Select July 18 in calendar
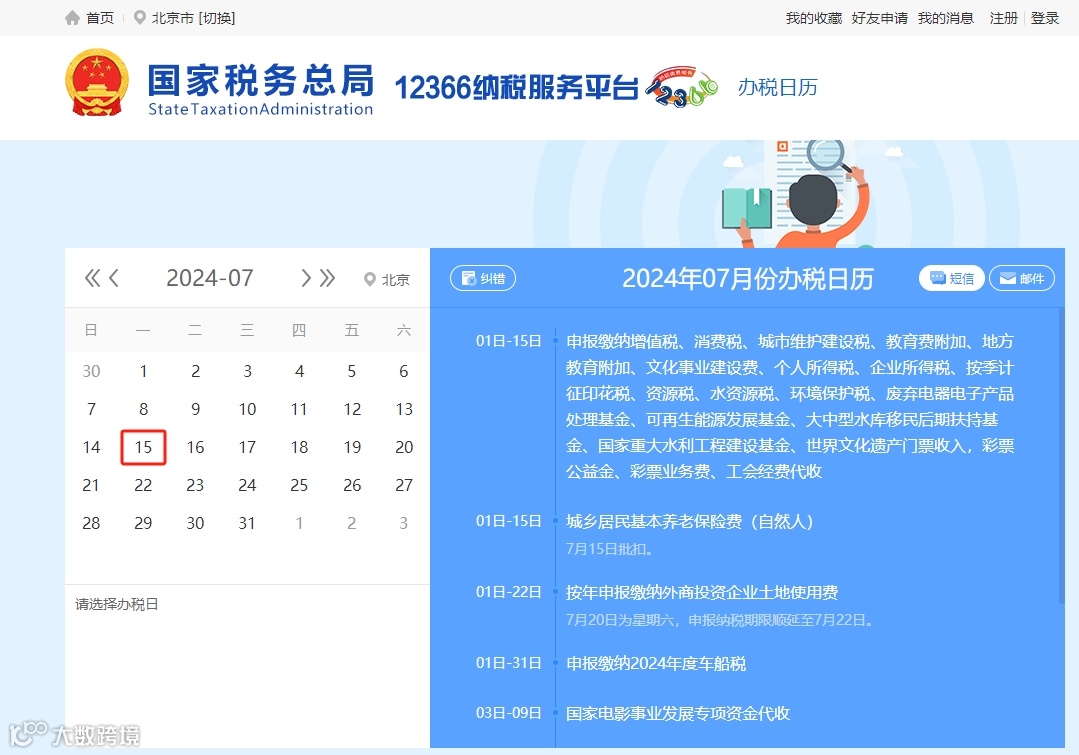Viewport: 1079px width, 755px height. [299, 447]
